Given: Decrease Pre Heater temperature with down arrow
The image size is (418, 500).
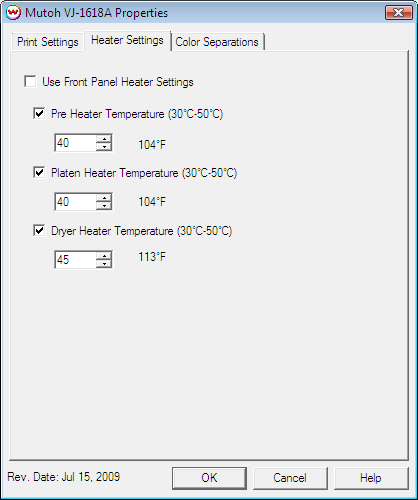Looking at the screenshot, I should click(104, 147).
